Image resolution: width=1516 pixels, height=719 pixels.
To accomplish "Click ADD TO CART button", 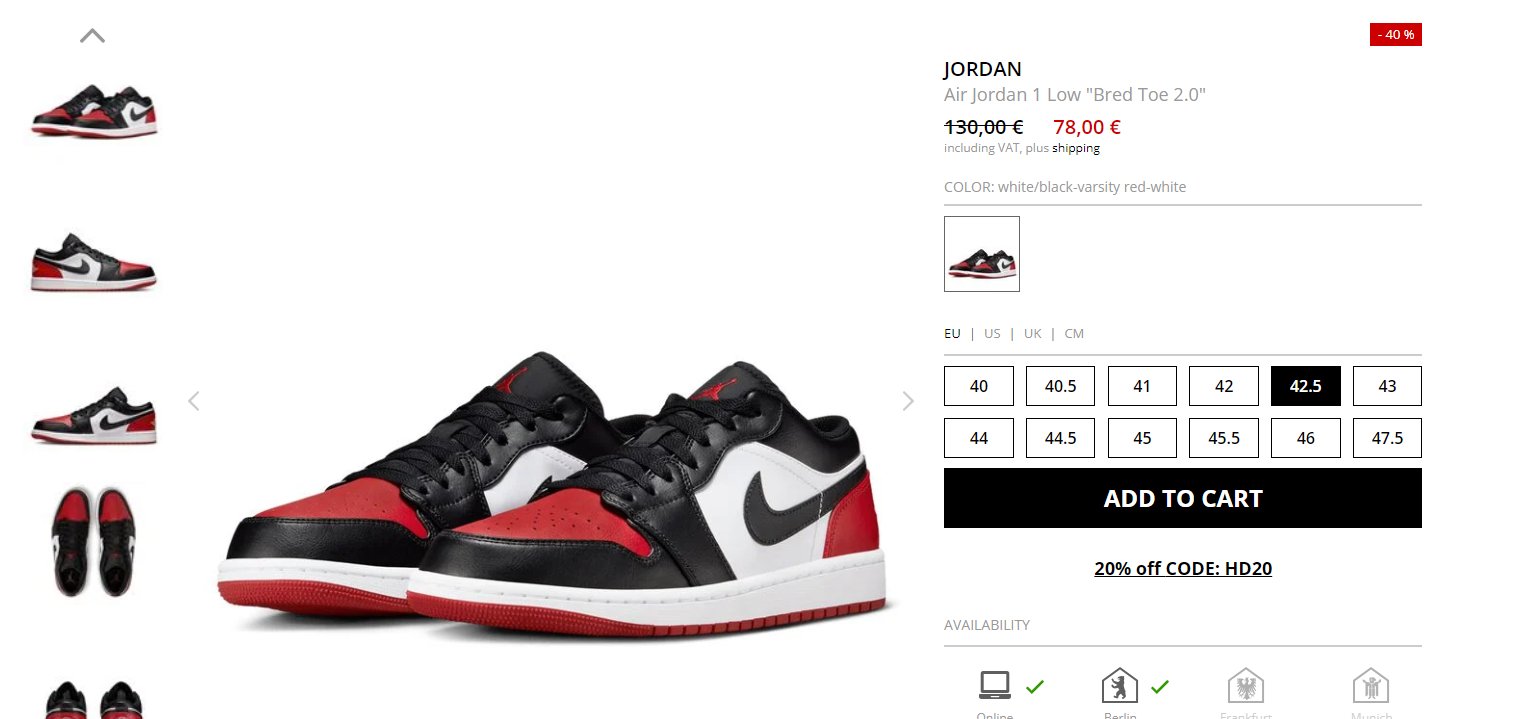I will tap(1183, 498).
